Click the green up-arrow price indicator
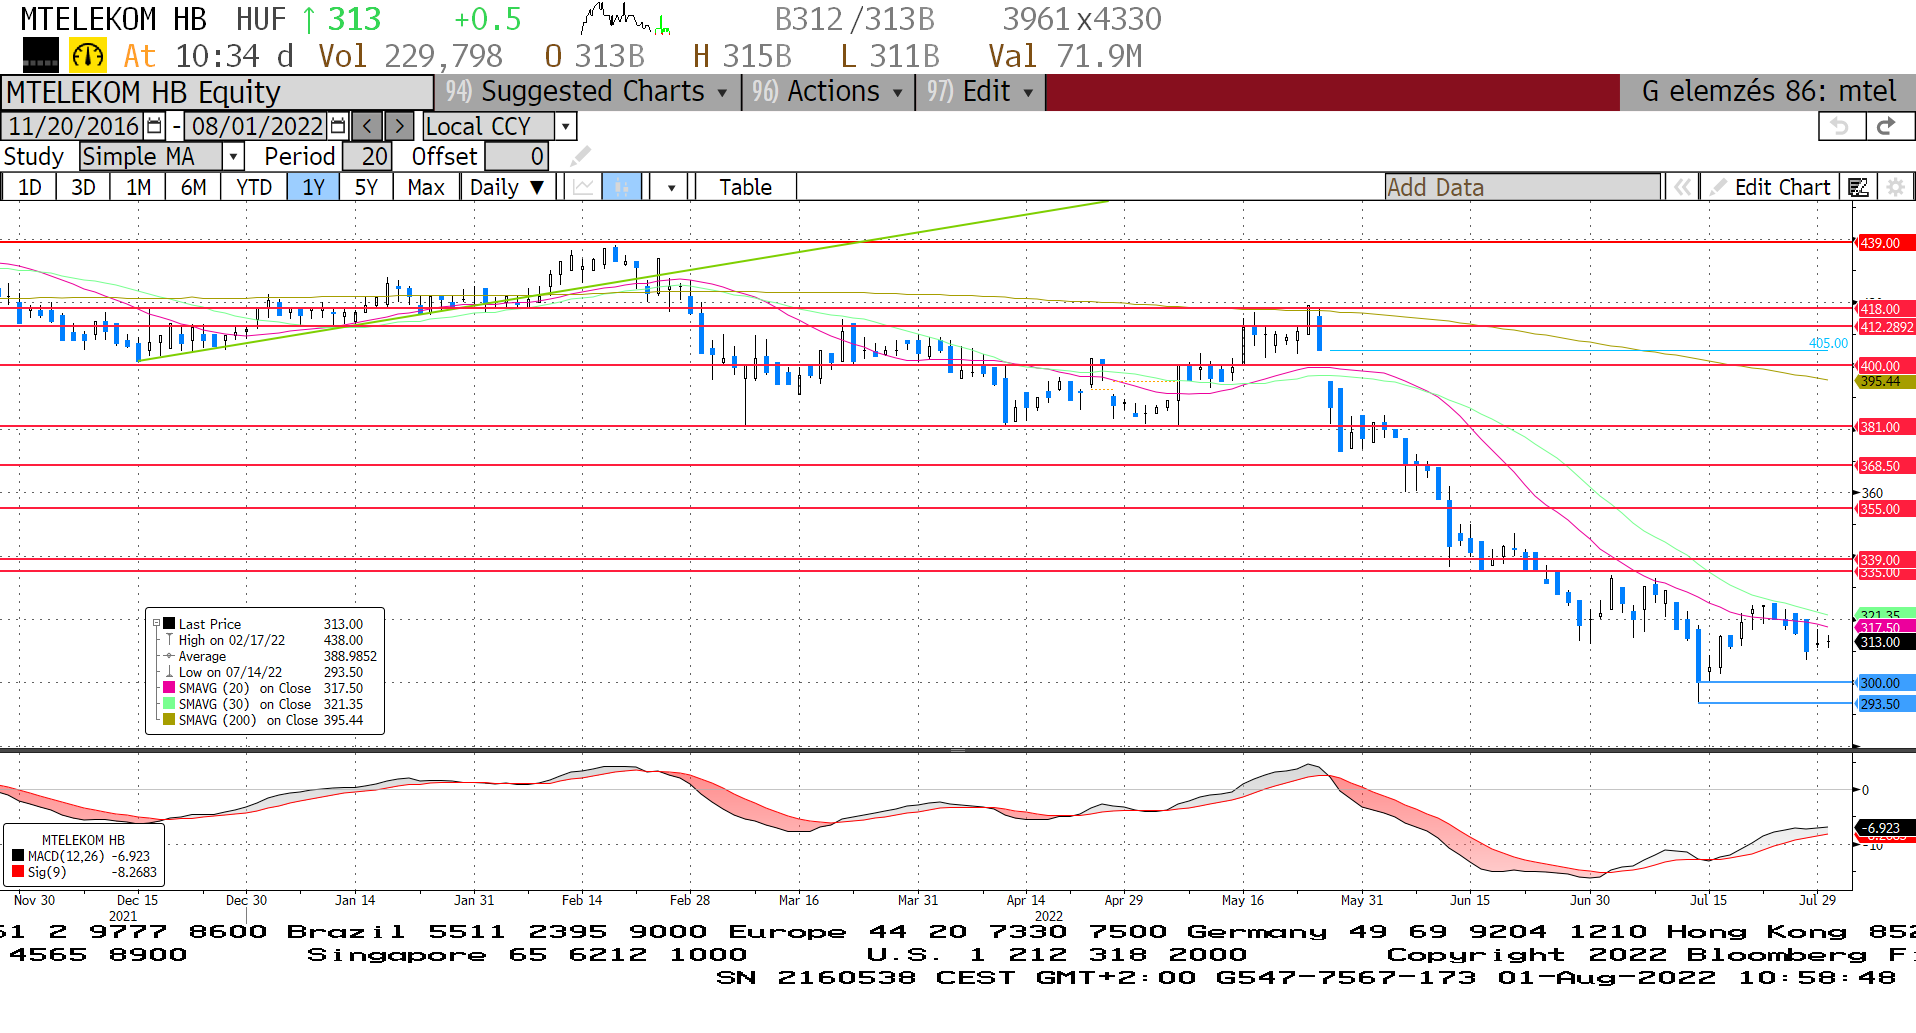1916x1033 pixels. 309,19
